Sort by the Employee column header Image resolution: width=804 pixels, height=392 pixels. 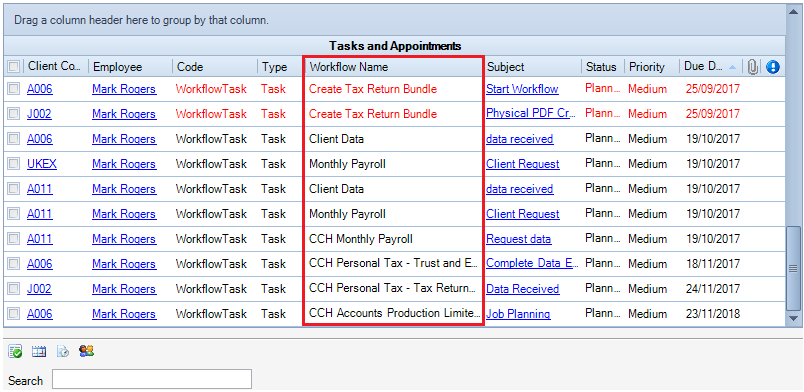coord(130,67)
